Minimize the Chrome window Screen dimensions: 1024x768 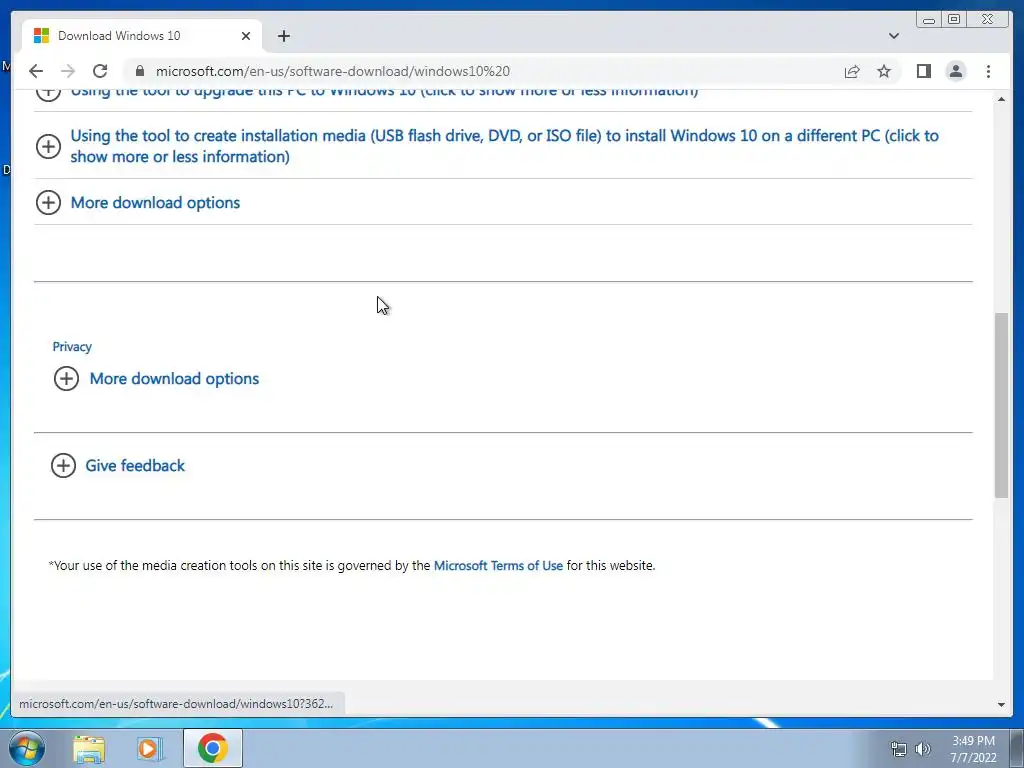tap(929, 20)
